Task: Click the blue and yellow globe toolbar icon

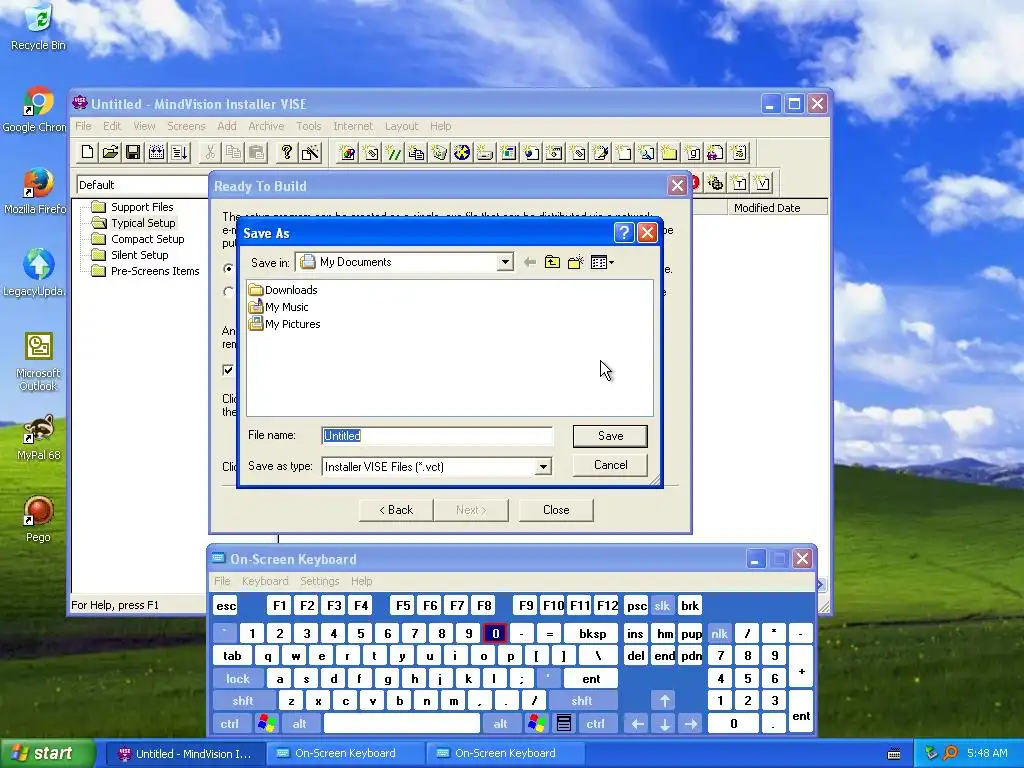Action: [462, 153]
